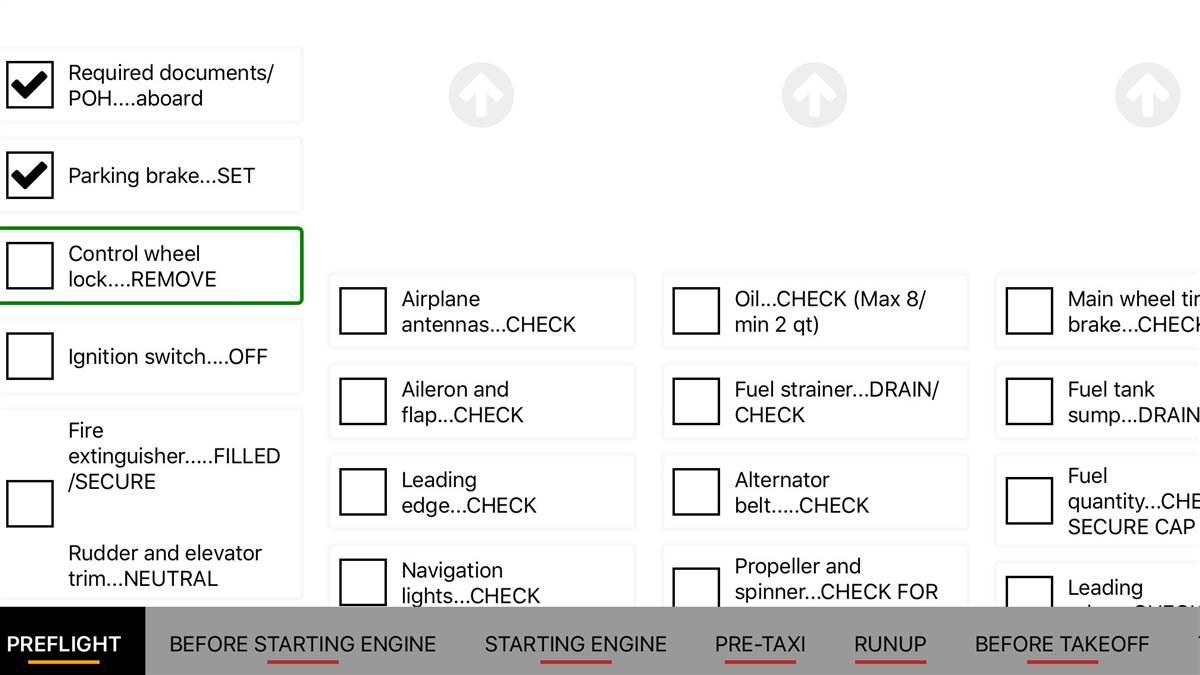This screenshot has width=1200, height=675.
Task: Switch to BEFORE STARTING ENGINE tab
Action: point(302,644)
